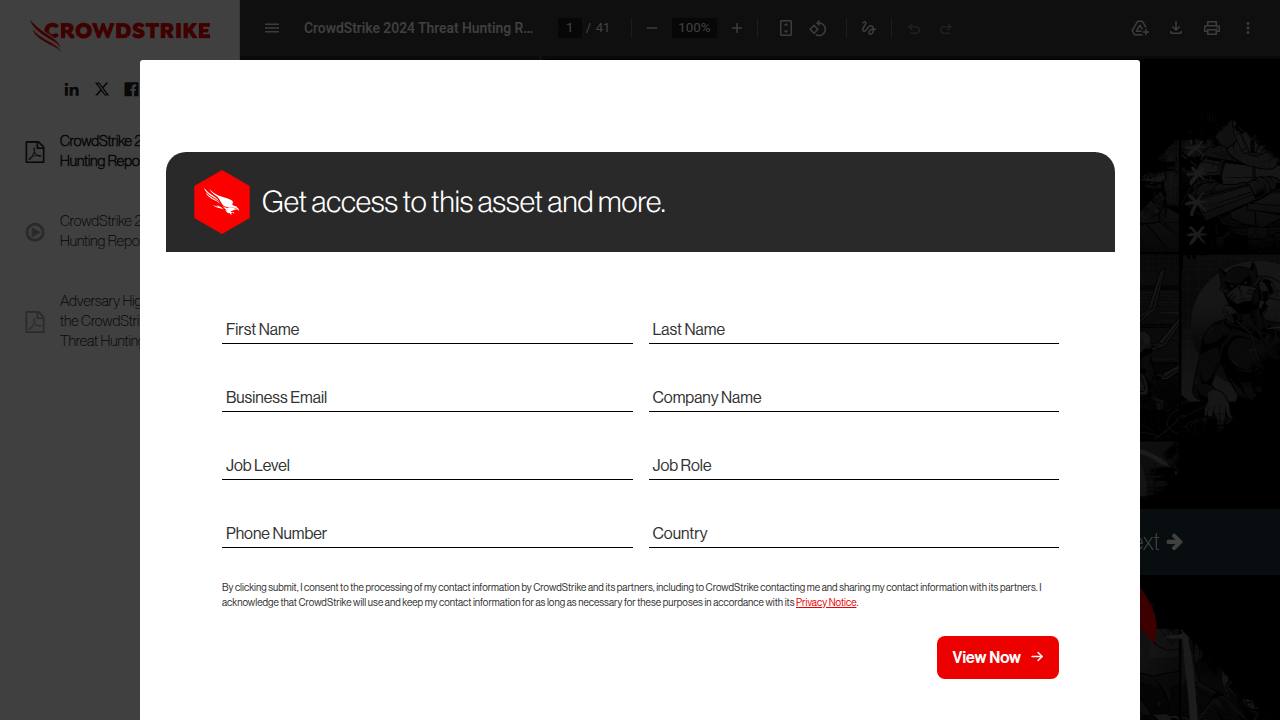Open the Job Role dropdown
This screenshot has width=1280, height=720.
(854, 465)
